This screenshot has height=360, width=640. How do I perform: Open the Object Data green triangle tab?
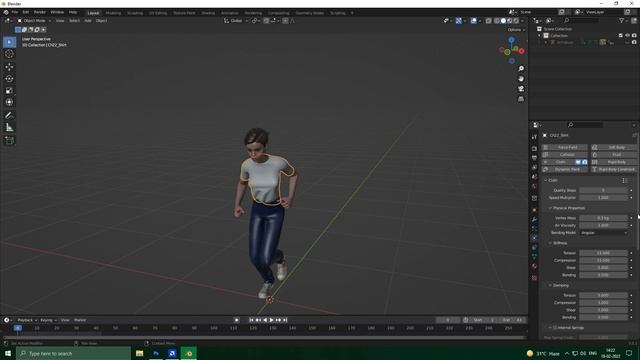[x=534, y=257]
